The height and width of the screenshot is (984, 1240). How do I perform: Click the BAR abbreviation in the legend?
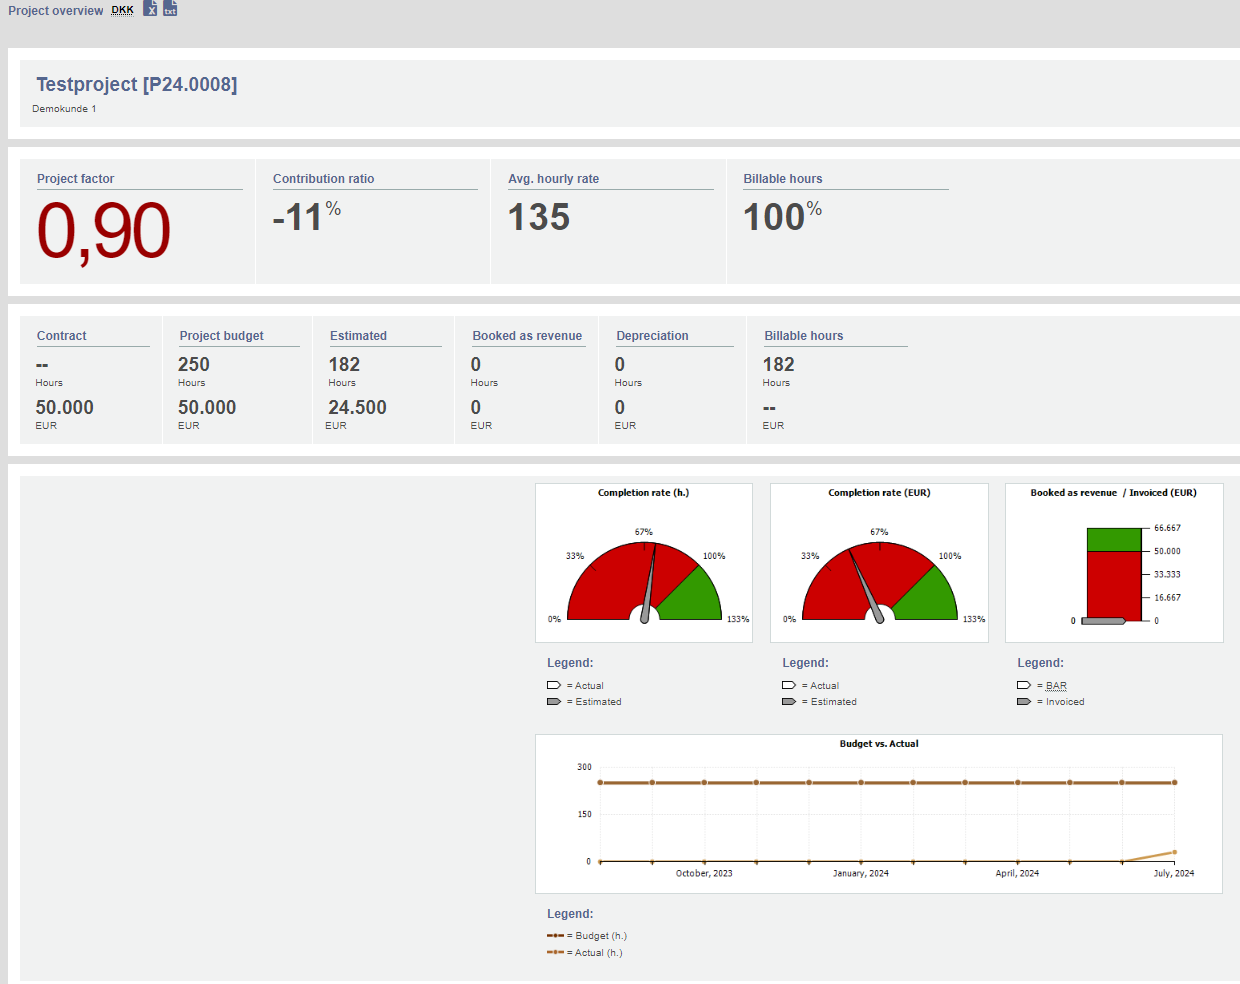1056,686
